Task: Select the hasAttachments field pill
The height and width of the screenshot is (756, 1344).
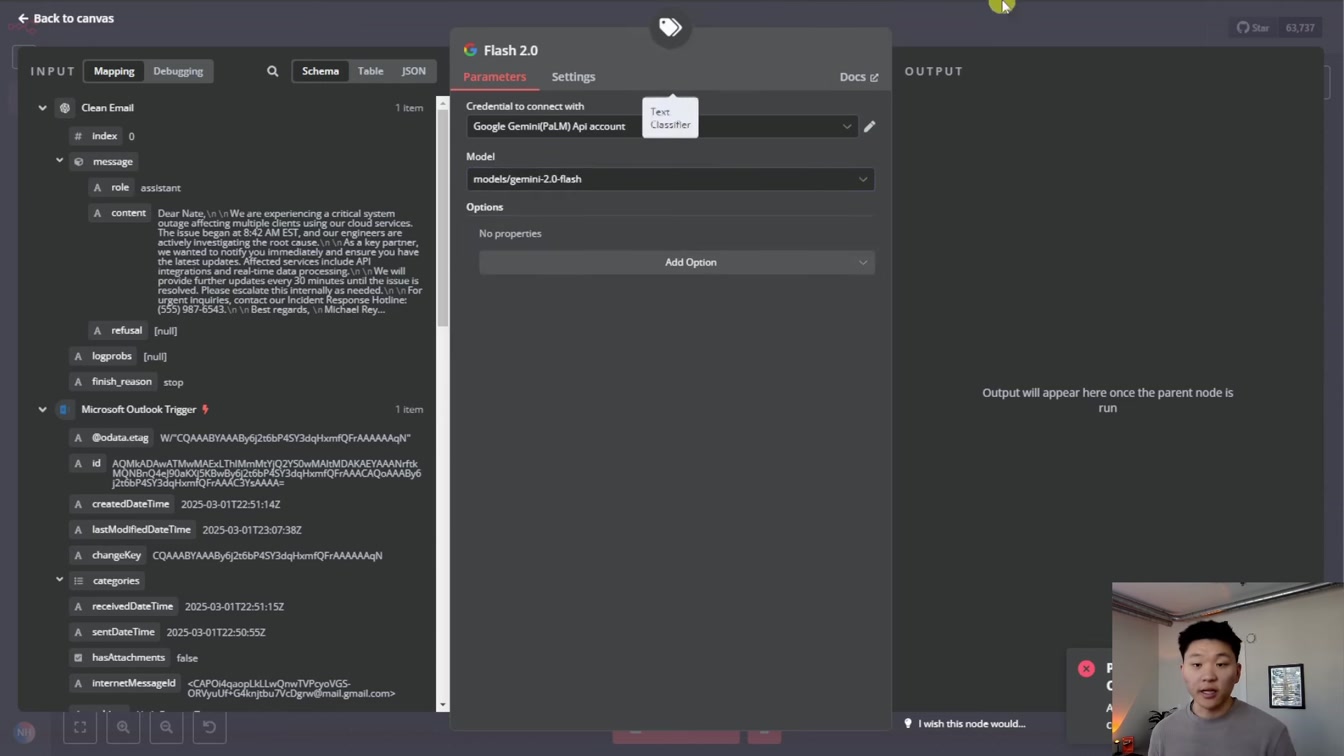Action: (120, 658)
